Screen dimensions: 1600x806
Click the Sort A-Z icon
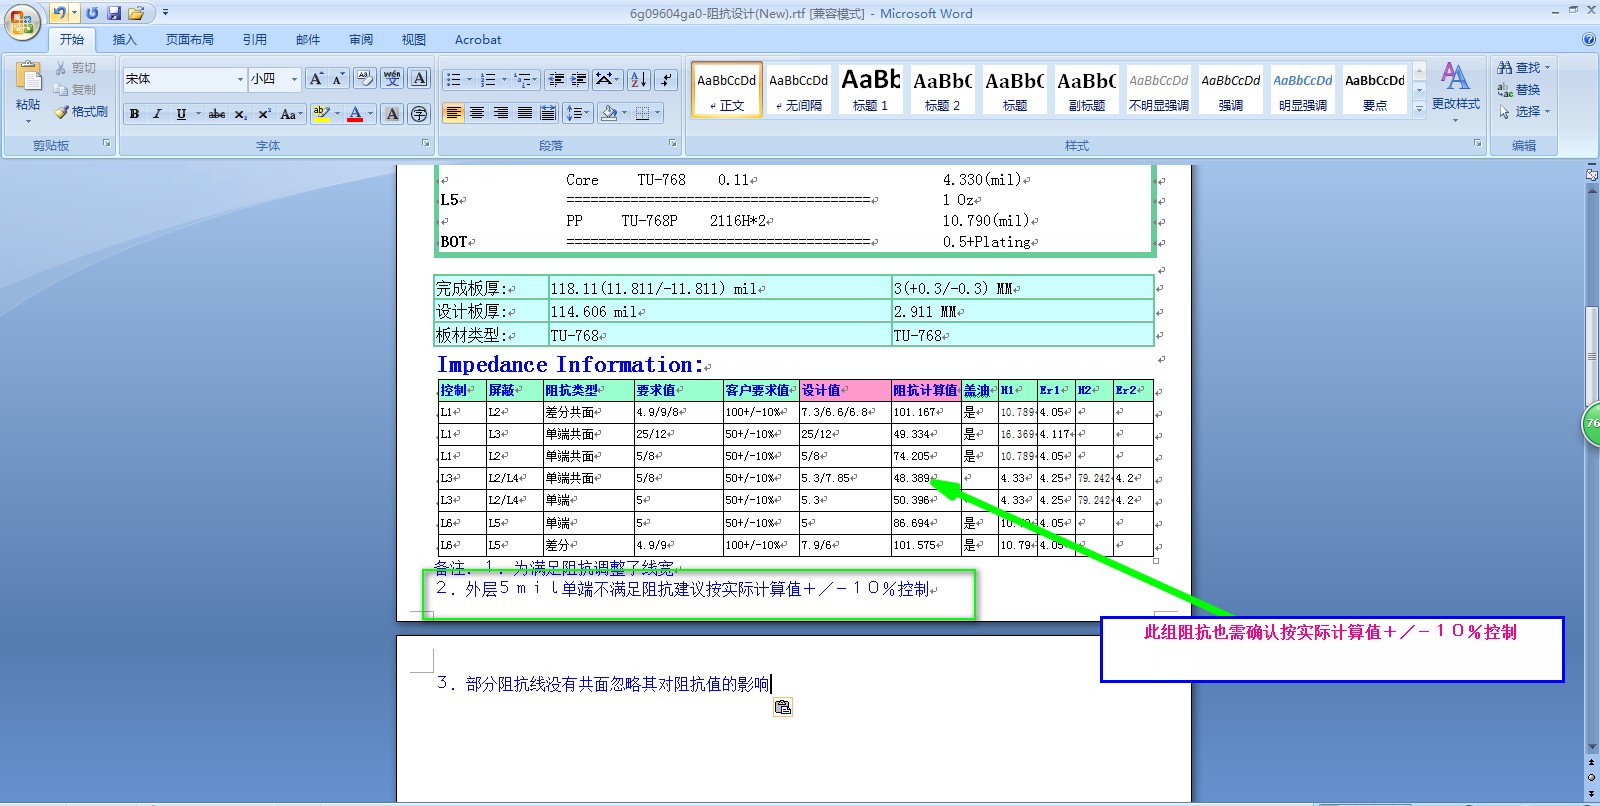(x=639, y=80)
